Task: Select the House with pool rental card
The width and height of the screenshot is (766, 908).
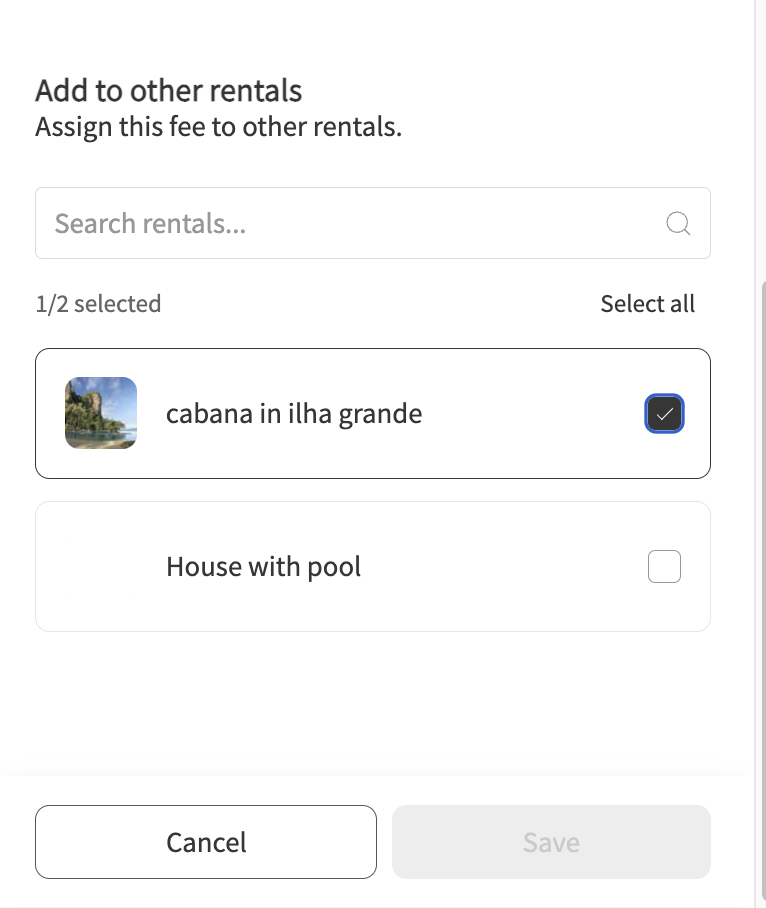Action: 373,566
